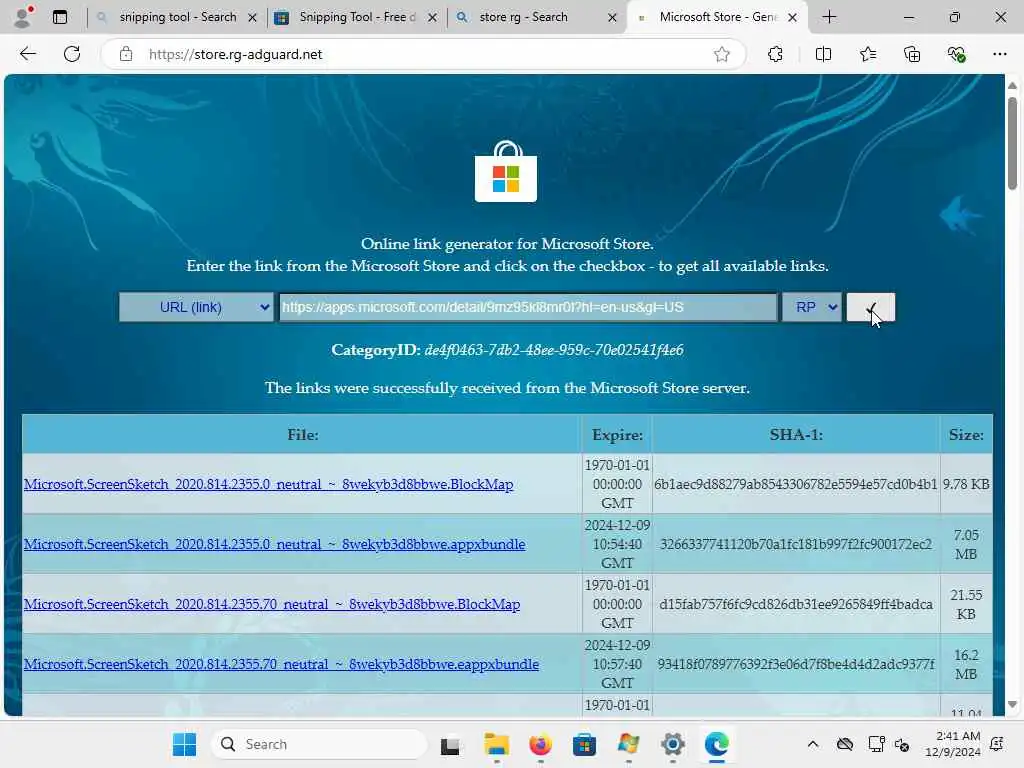Image resolution: width=1024 pixels, height=768 pixels.
Task: Click the scrollbar up arrow
Action: (1012, 86)
